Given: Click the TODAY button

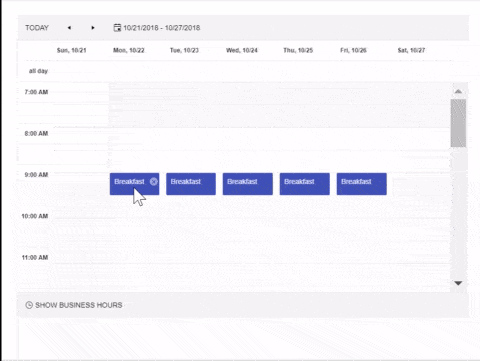Looking at the screenshot, I should click(37, 28).
